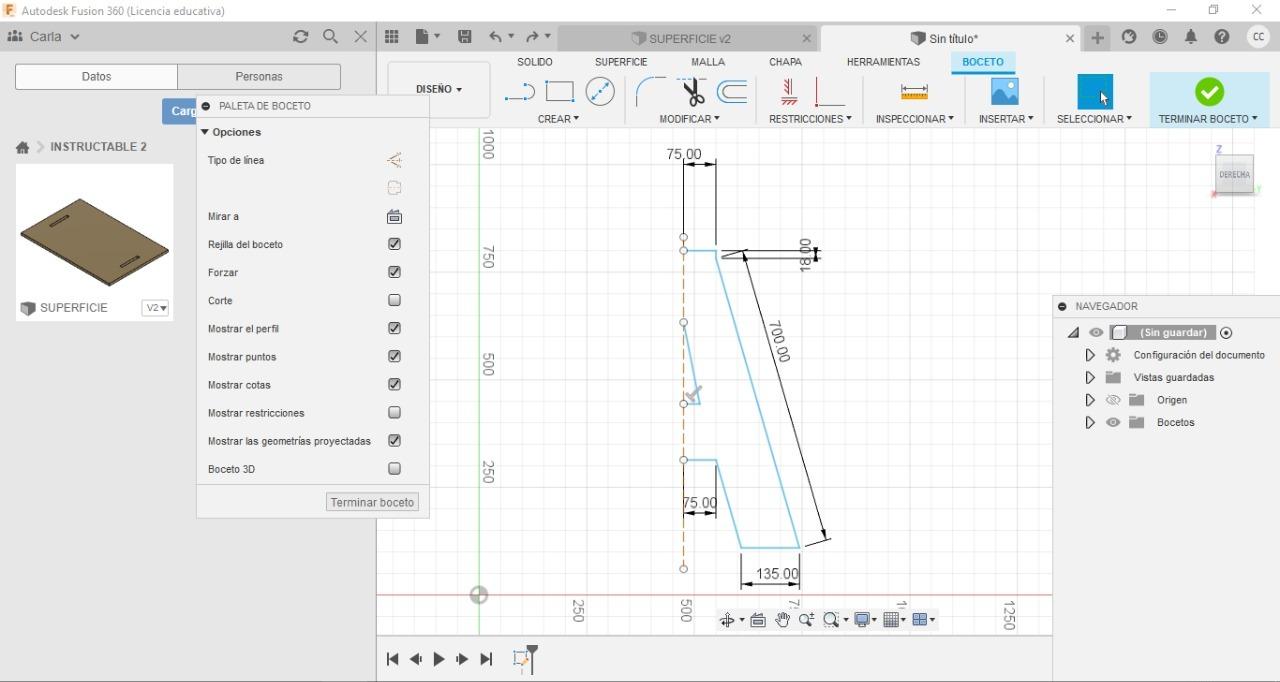The image size is (1280, 682).
Task: Toggle Mostrar puntos checkbox
Action: (x=394, y=356)
